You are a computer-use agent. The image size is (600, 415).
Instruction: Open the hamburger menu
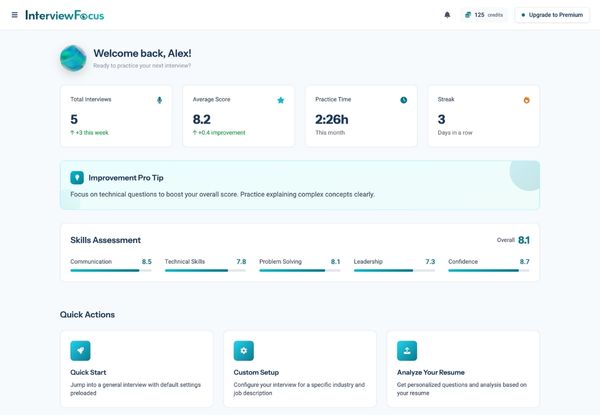pos(14,15)
